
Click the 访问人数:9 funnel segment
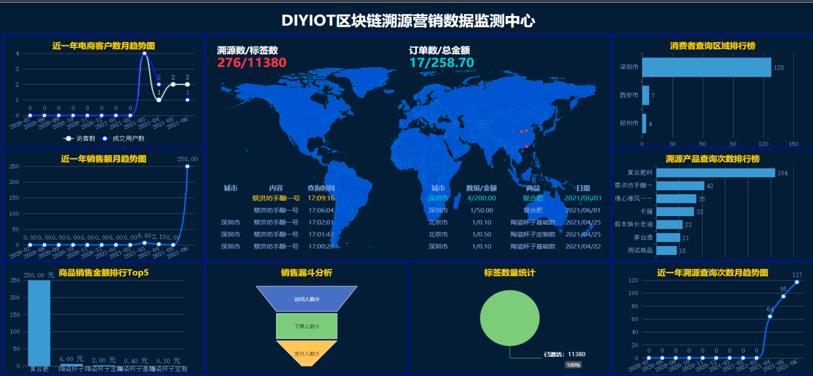pyautogui.click(x=306, y=299)
